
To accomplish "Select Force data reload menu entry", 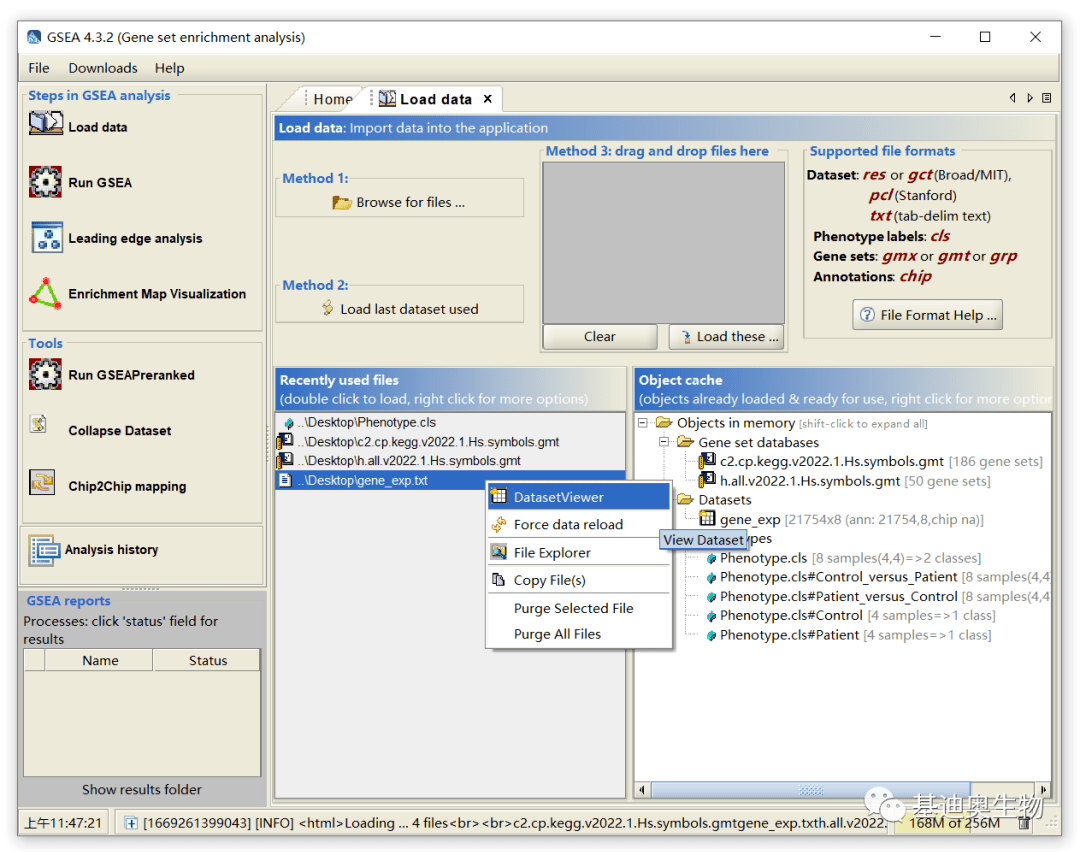I will coord(568,525).
